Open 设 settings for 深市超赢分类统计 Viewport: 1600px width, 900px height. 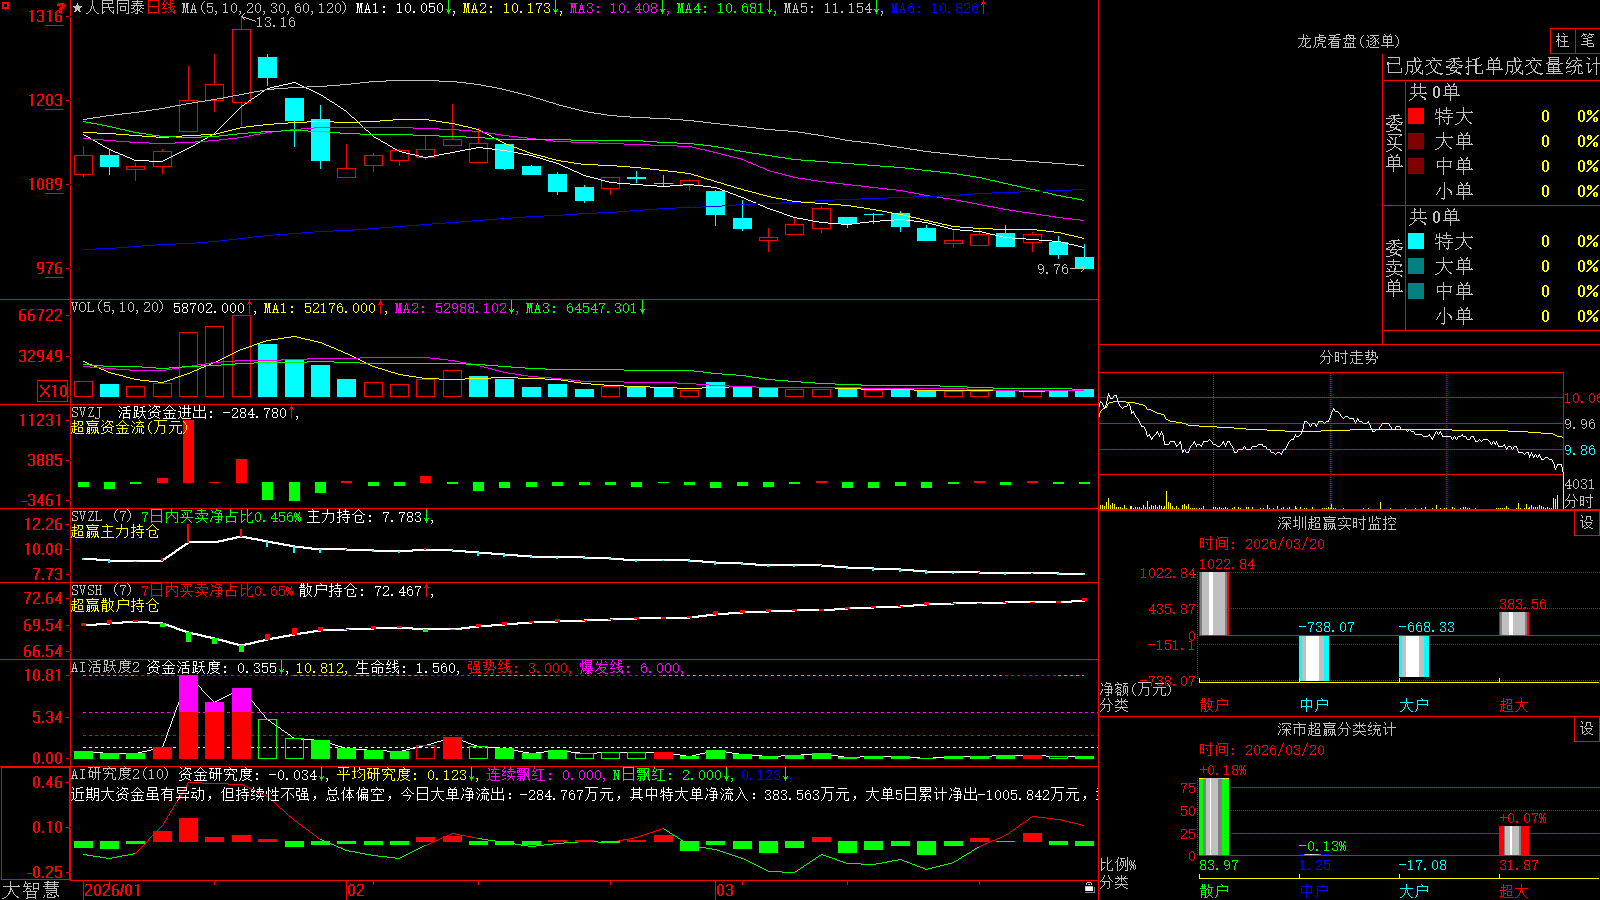pos(1587,729)
